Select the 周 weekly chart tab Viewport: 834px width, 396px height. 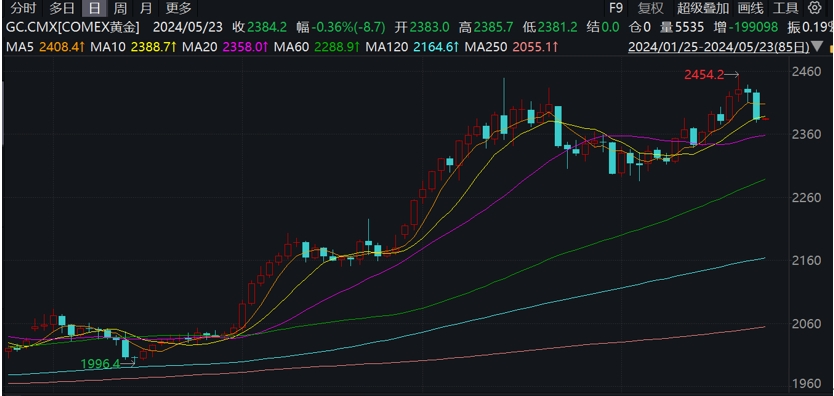pos(120,8)
